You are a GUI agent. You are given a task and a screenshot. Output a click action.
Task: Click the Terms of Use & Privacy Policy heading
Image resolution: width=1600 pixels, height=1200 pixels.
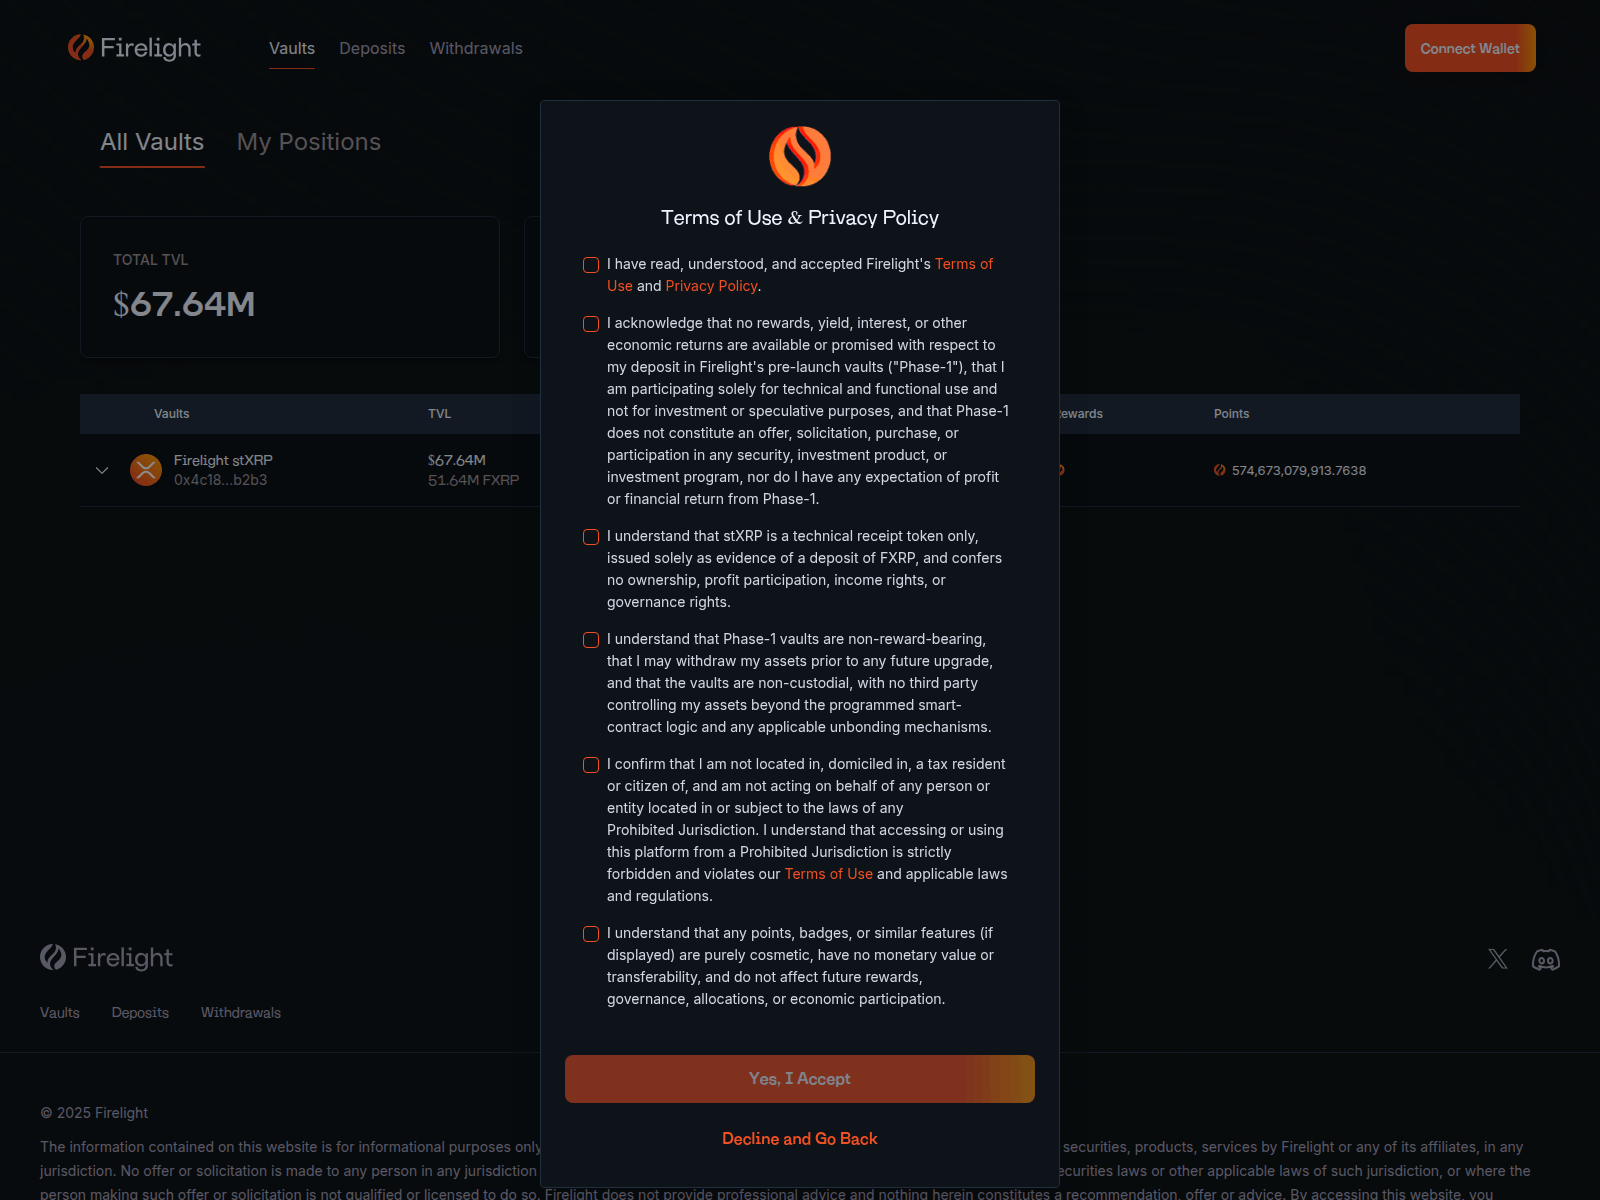click(800, 218)
